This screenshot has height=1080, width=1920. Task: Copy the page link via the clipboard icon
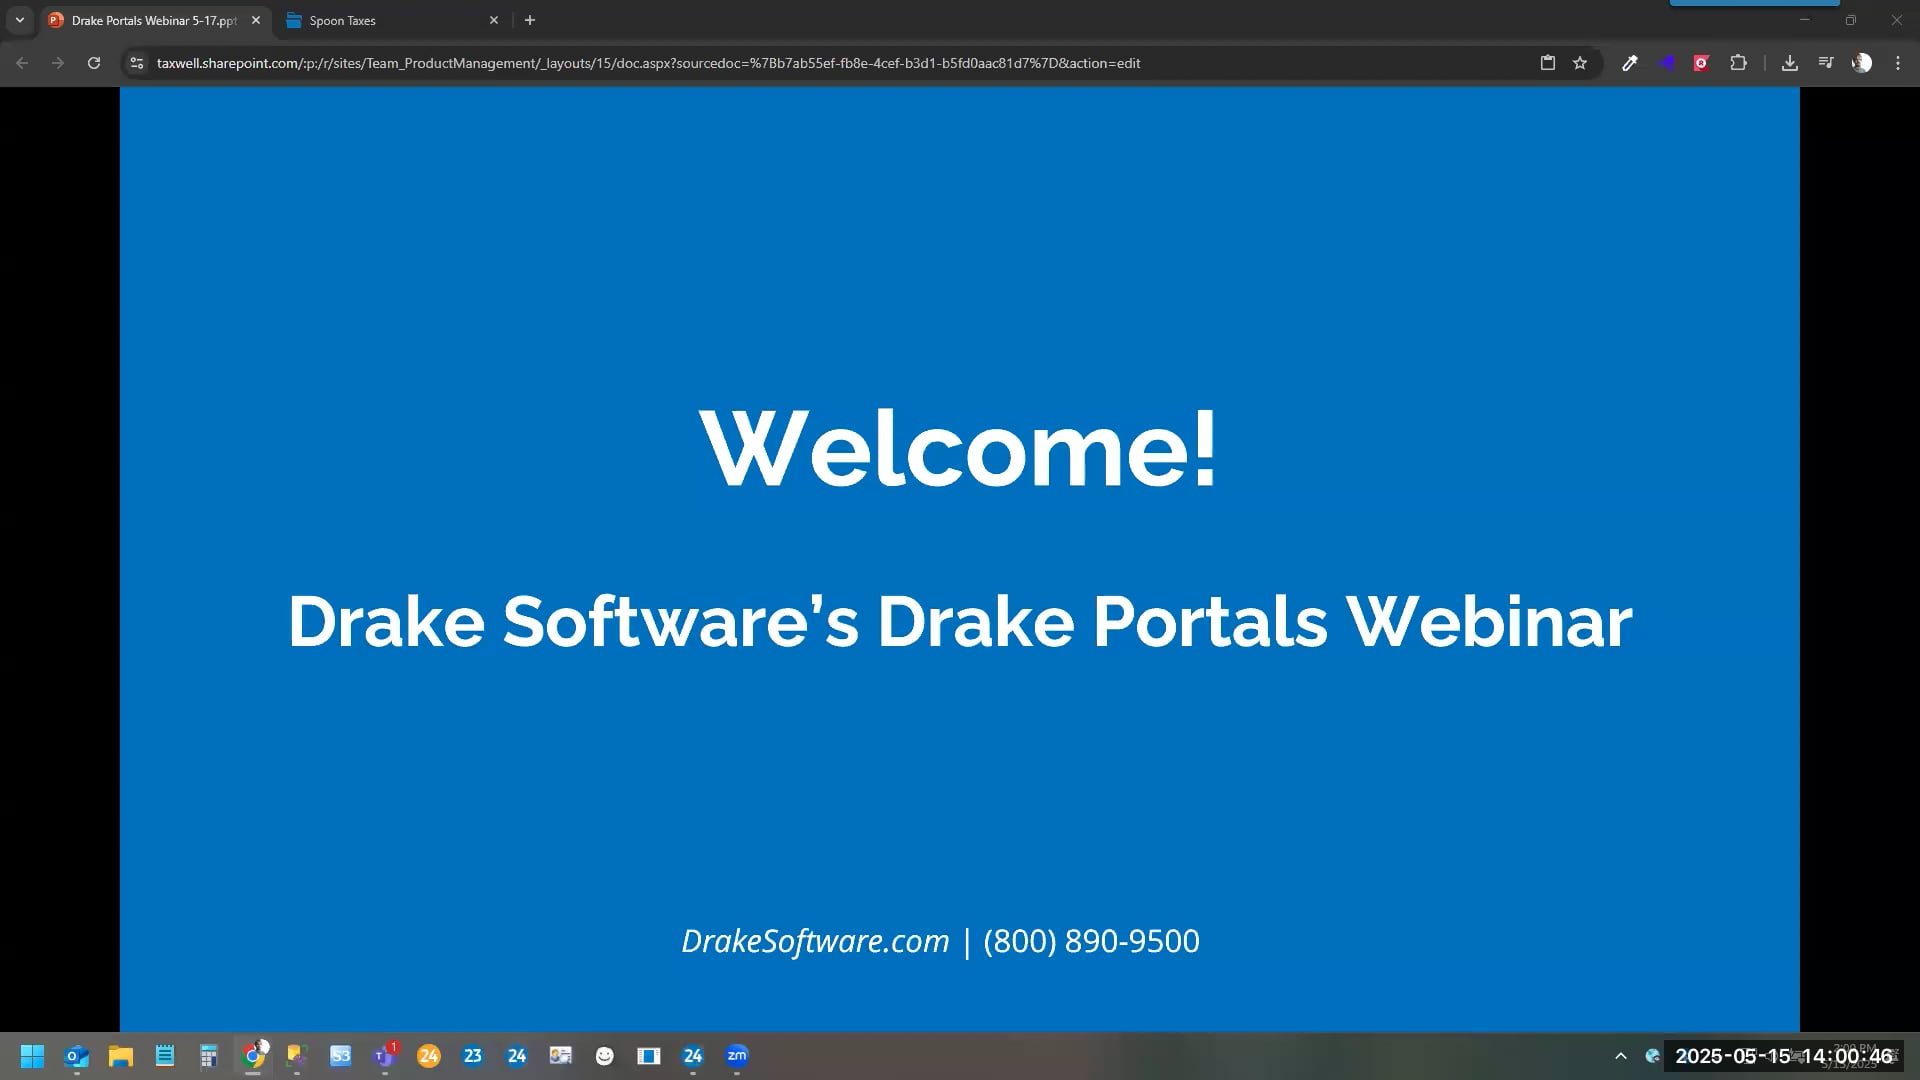pyautogui.click(x=1548, y=63)
